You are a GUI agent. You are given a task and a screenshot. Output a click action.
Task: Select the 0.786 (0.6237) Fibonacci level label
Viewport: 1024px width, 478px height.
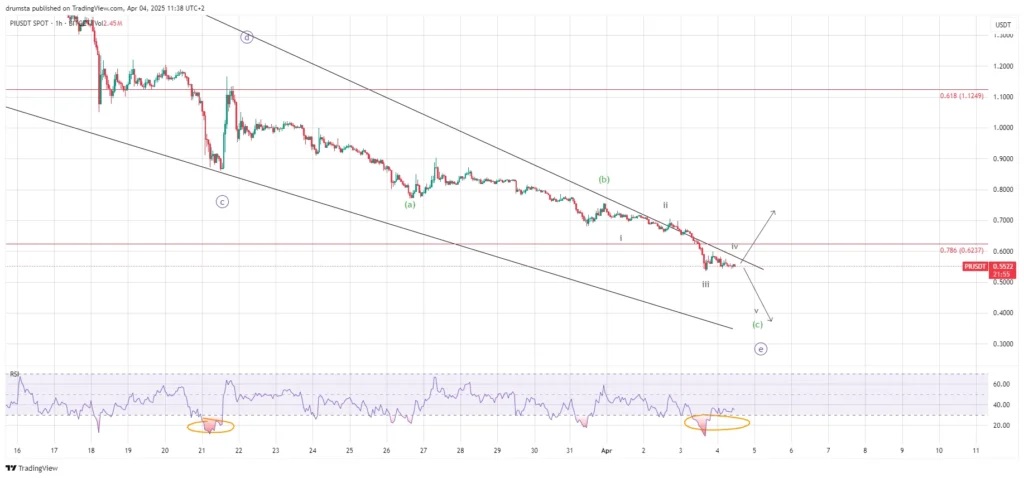pos(961,250)
